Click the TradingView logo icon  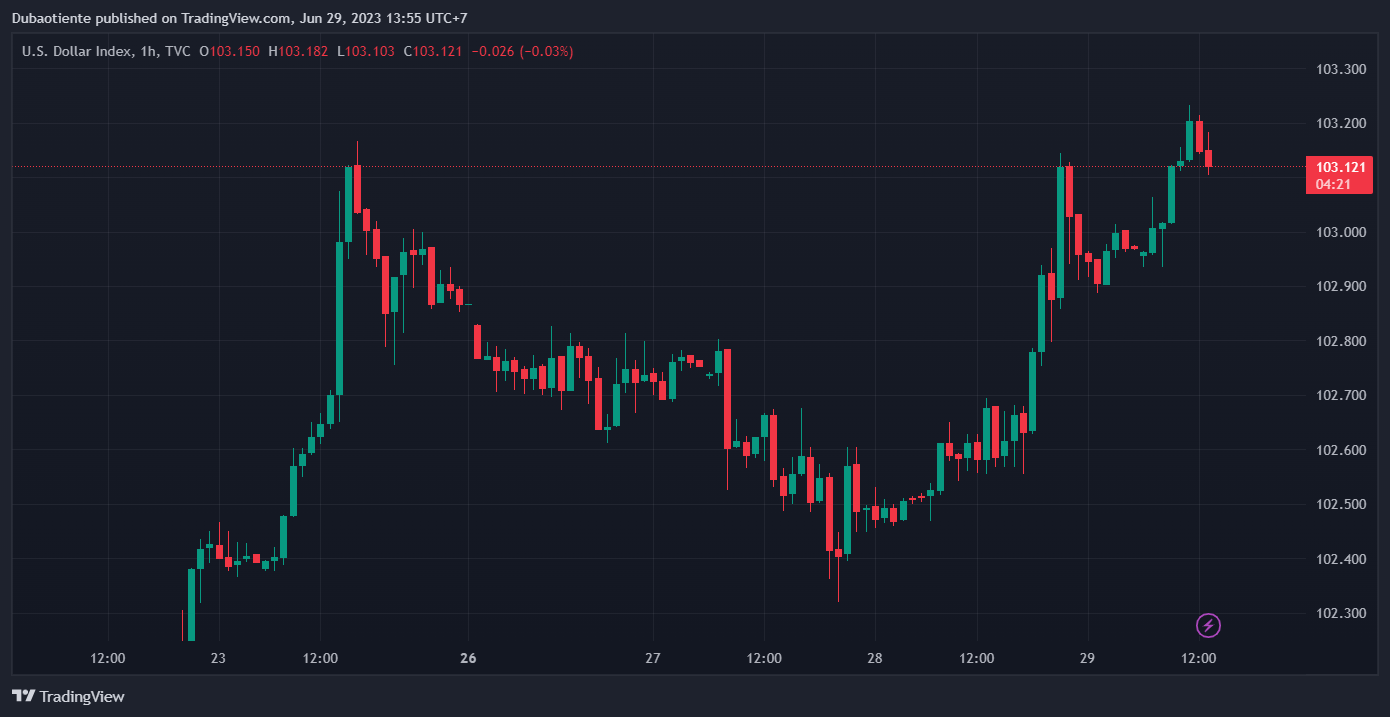point(24,696)
